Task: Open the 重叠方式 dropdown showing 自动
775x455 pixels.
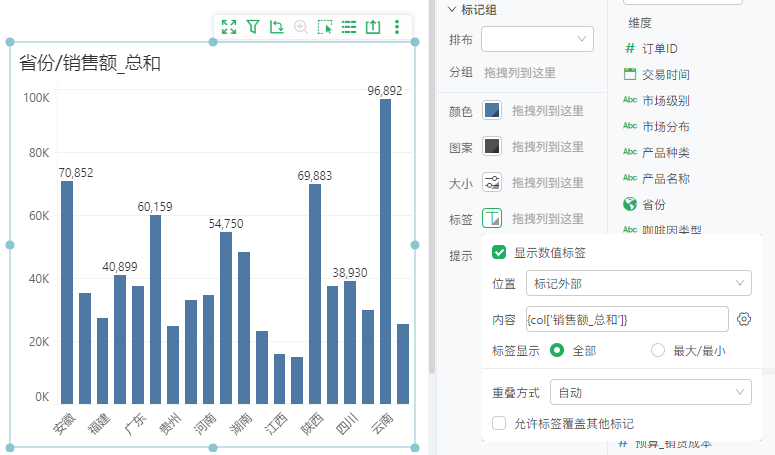Action: pos(650,392)
